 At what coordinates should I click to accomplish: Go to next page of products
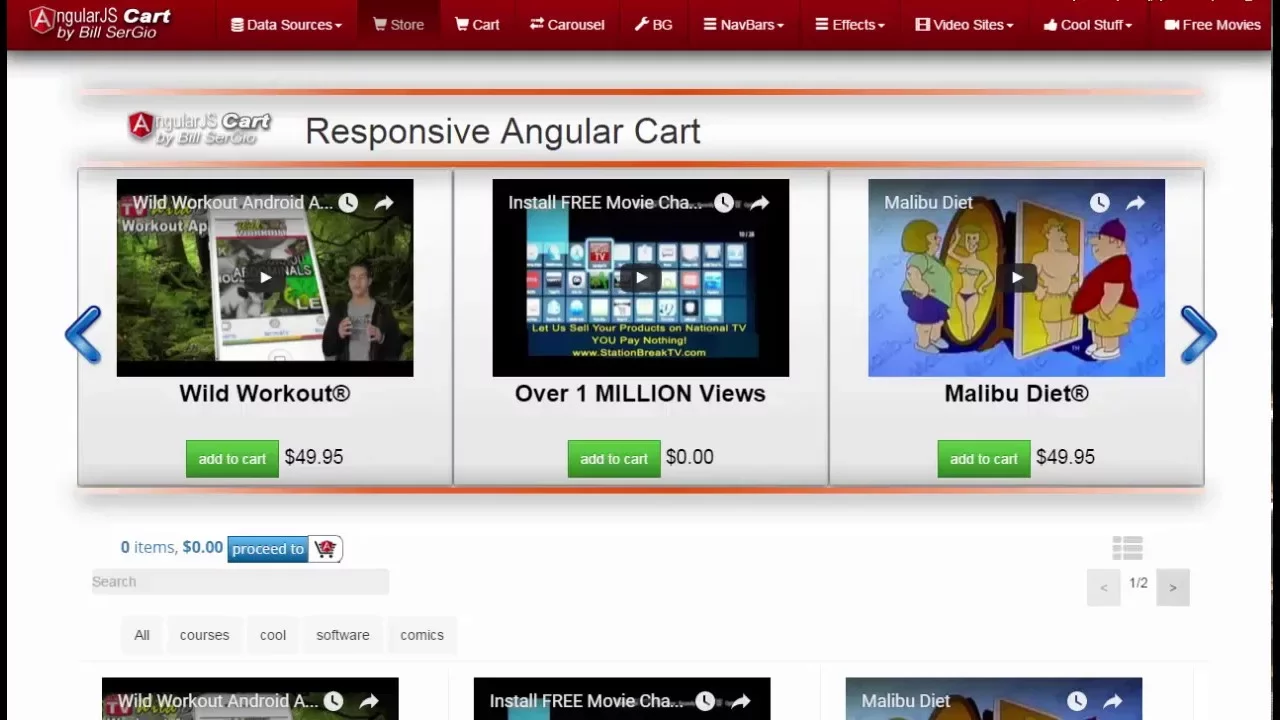1173,587
